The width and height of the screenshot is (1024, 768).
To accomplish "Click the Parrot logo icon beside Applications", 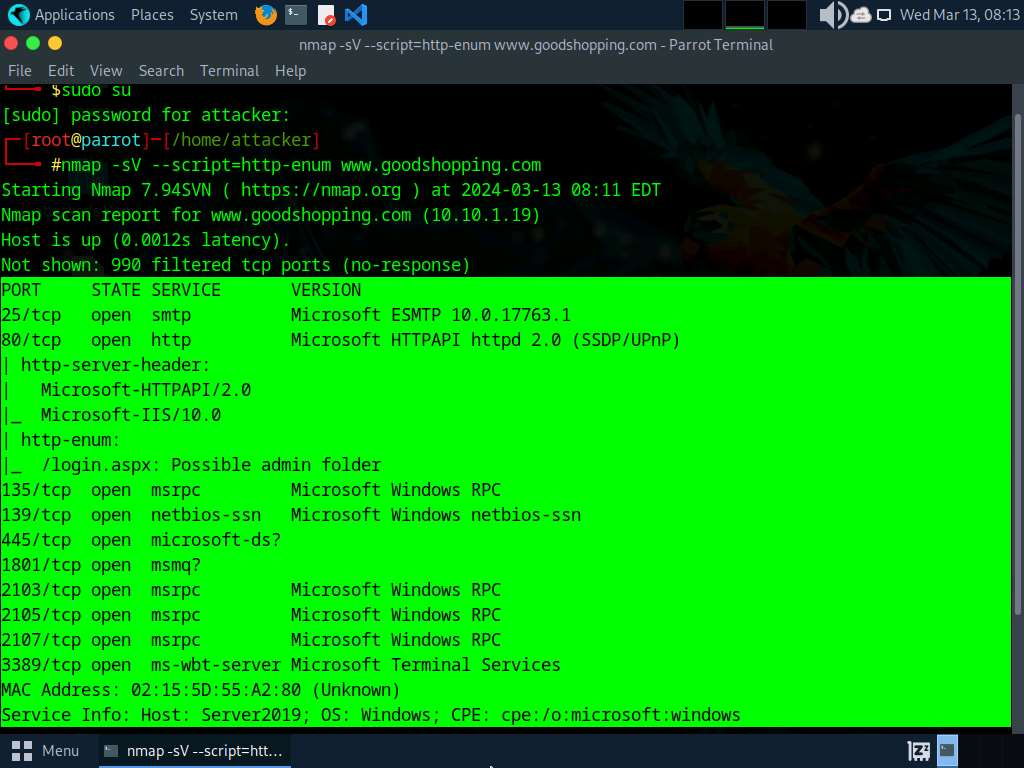I will (15, 15).
